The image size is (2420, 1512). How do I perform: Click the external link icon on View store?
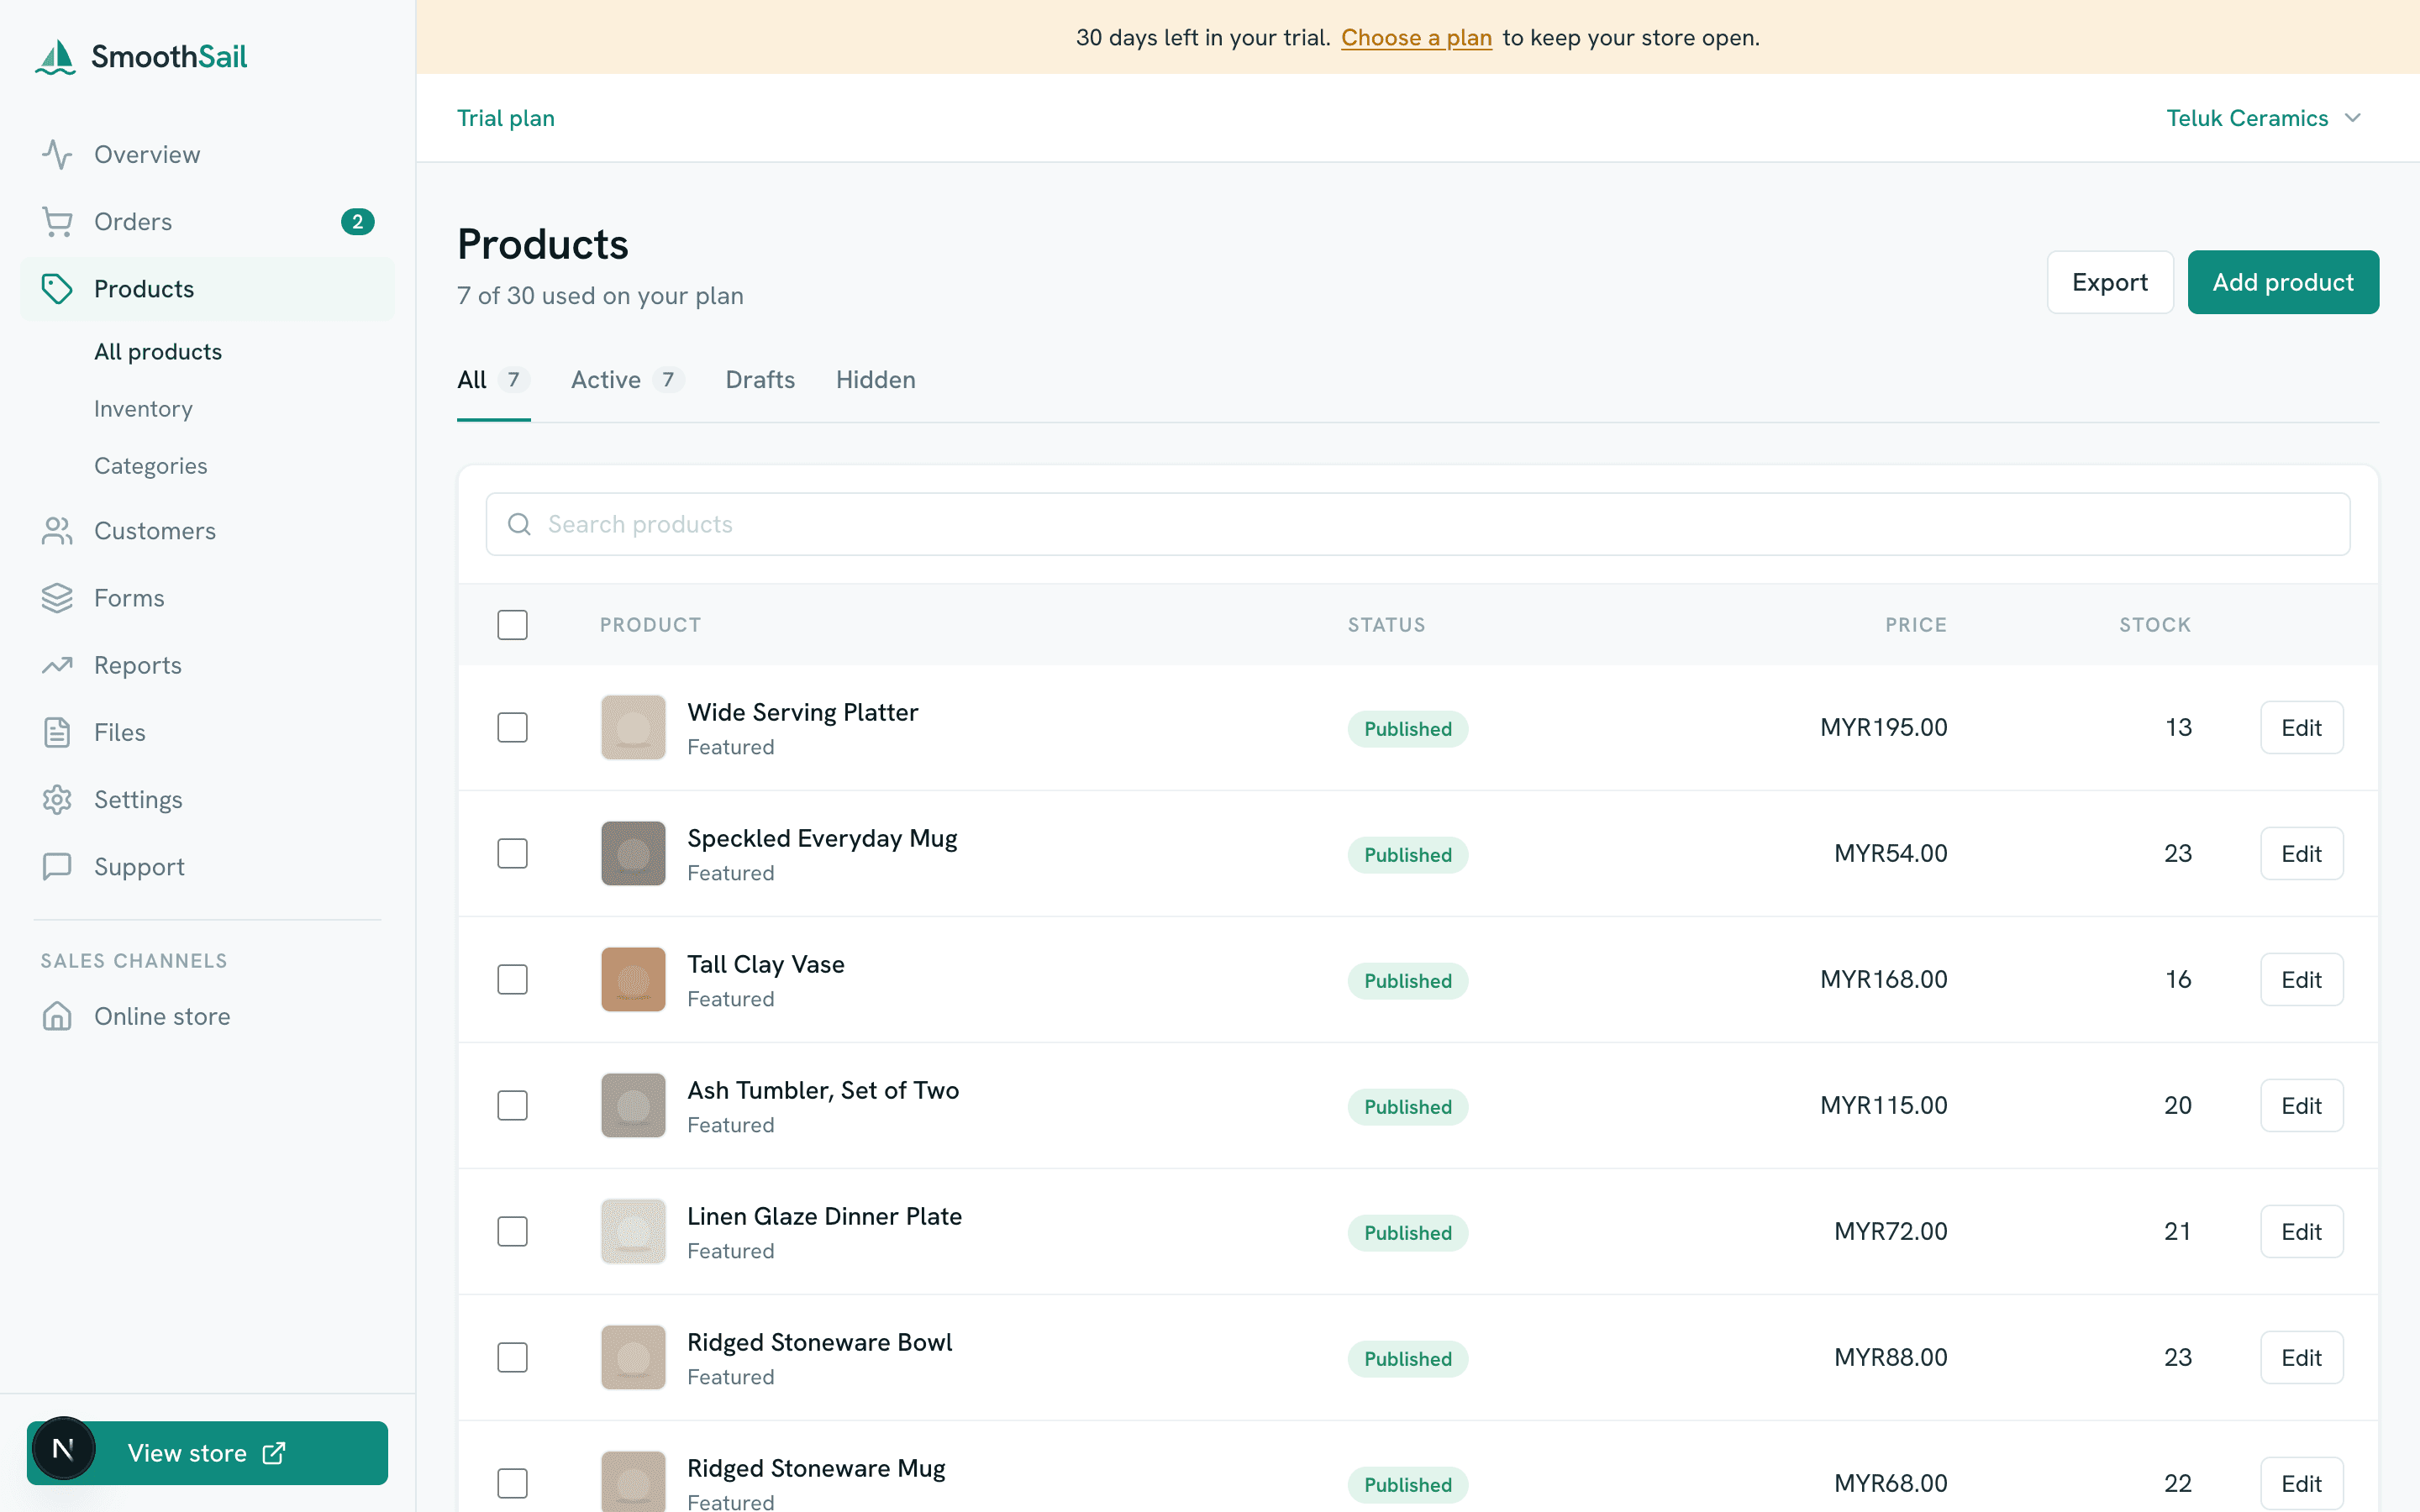pos(274,1453)
